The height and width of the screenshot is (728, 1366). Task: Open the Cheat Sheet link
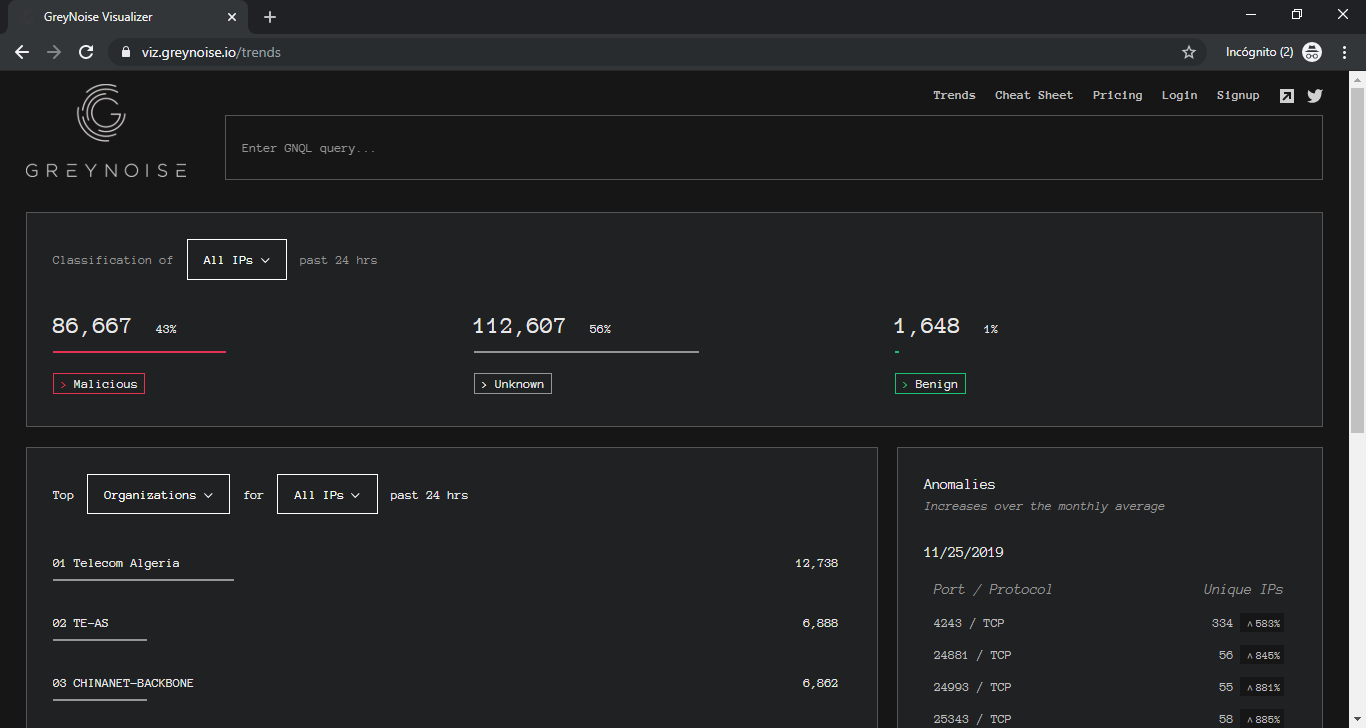pos(1034,95)
